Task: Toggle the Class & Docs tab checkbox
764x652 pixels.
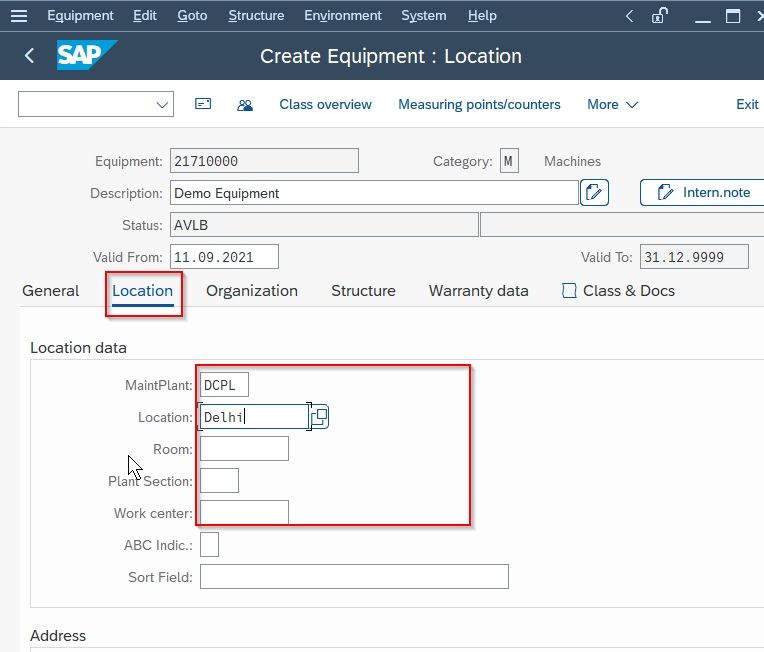Action: click(569, 291)
